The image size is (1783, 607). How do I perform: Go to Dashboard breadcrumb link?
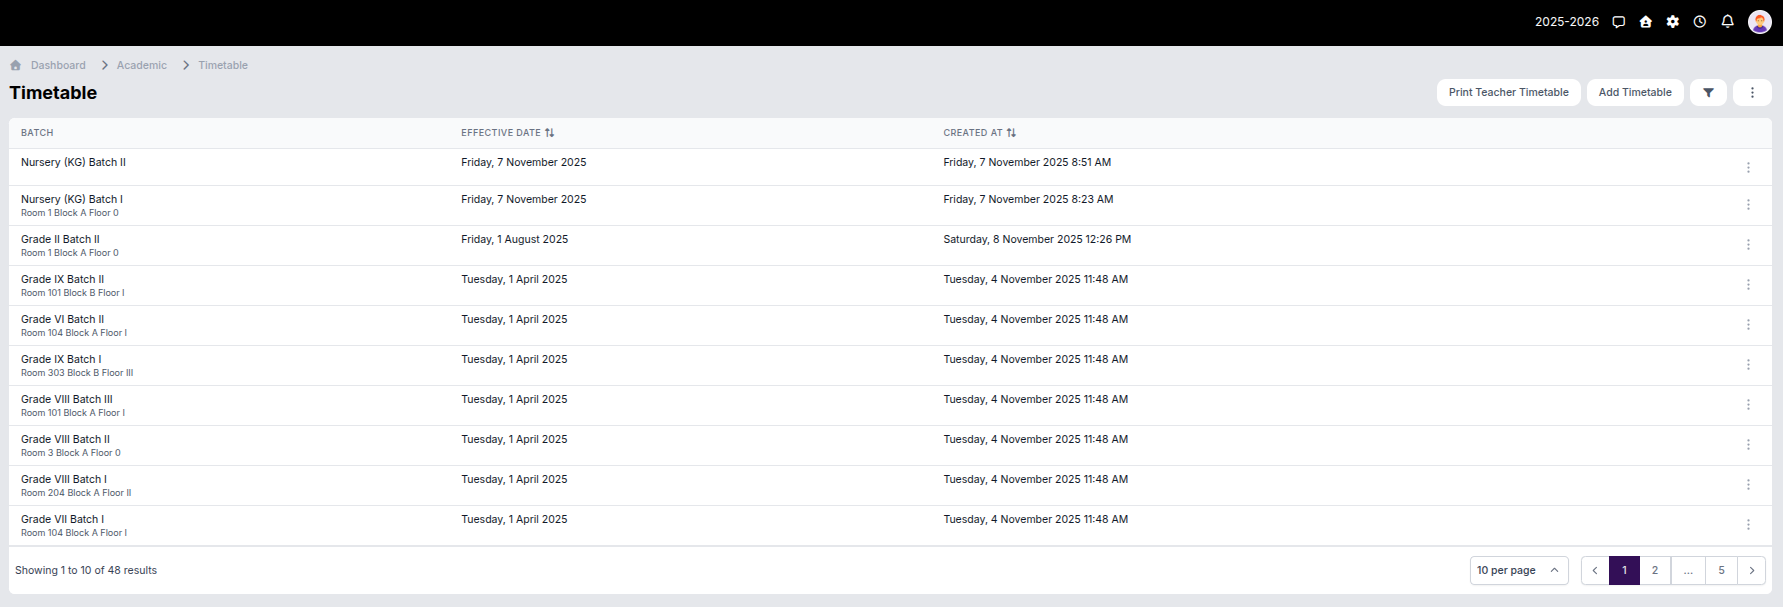(x=58, y=65)
